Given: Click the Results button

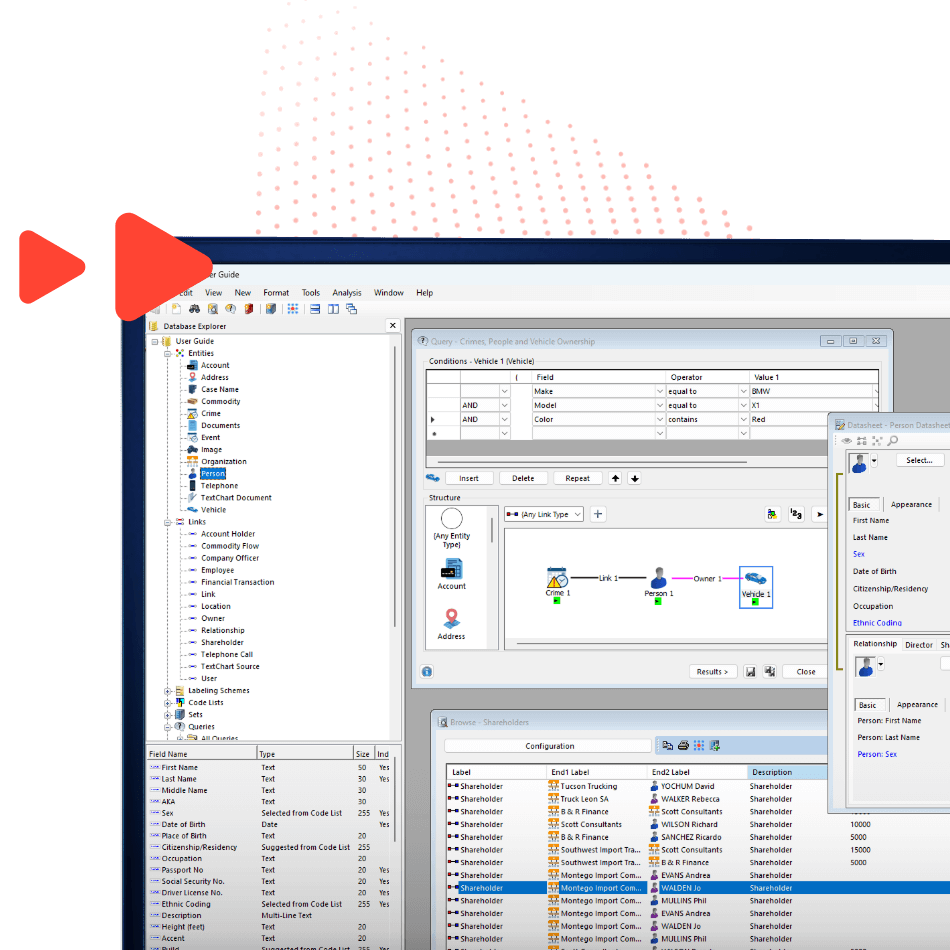Looking at the screenshot, I should [711, 671].
